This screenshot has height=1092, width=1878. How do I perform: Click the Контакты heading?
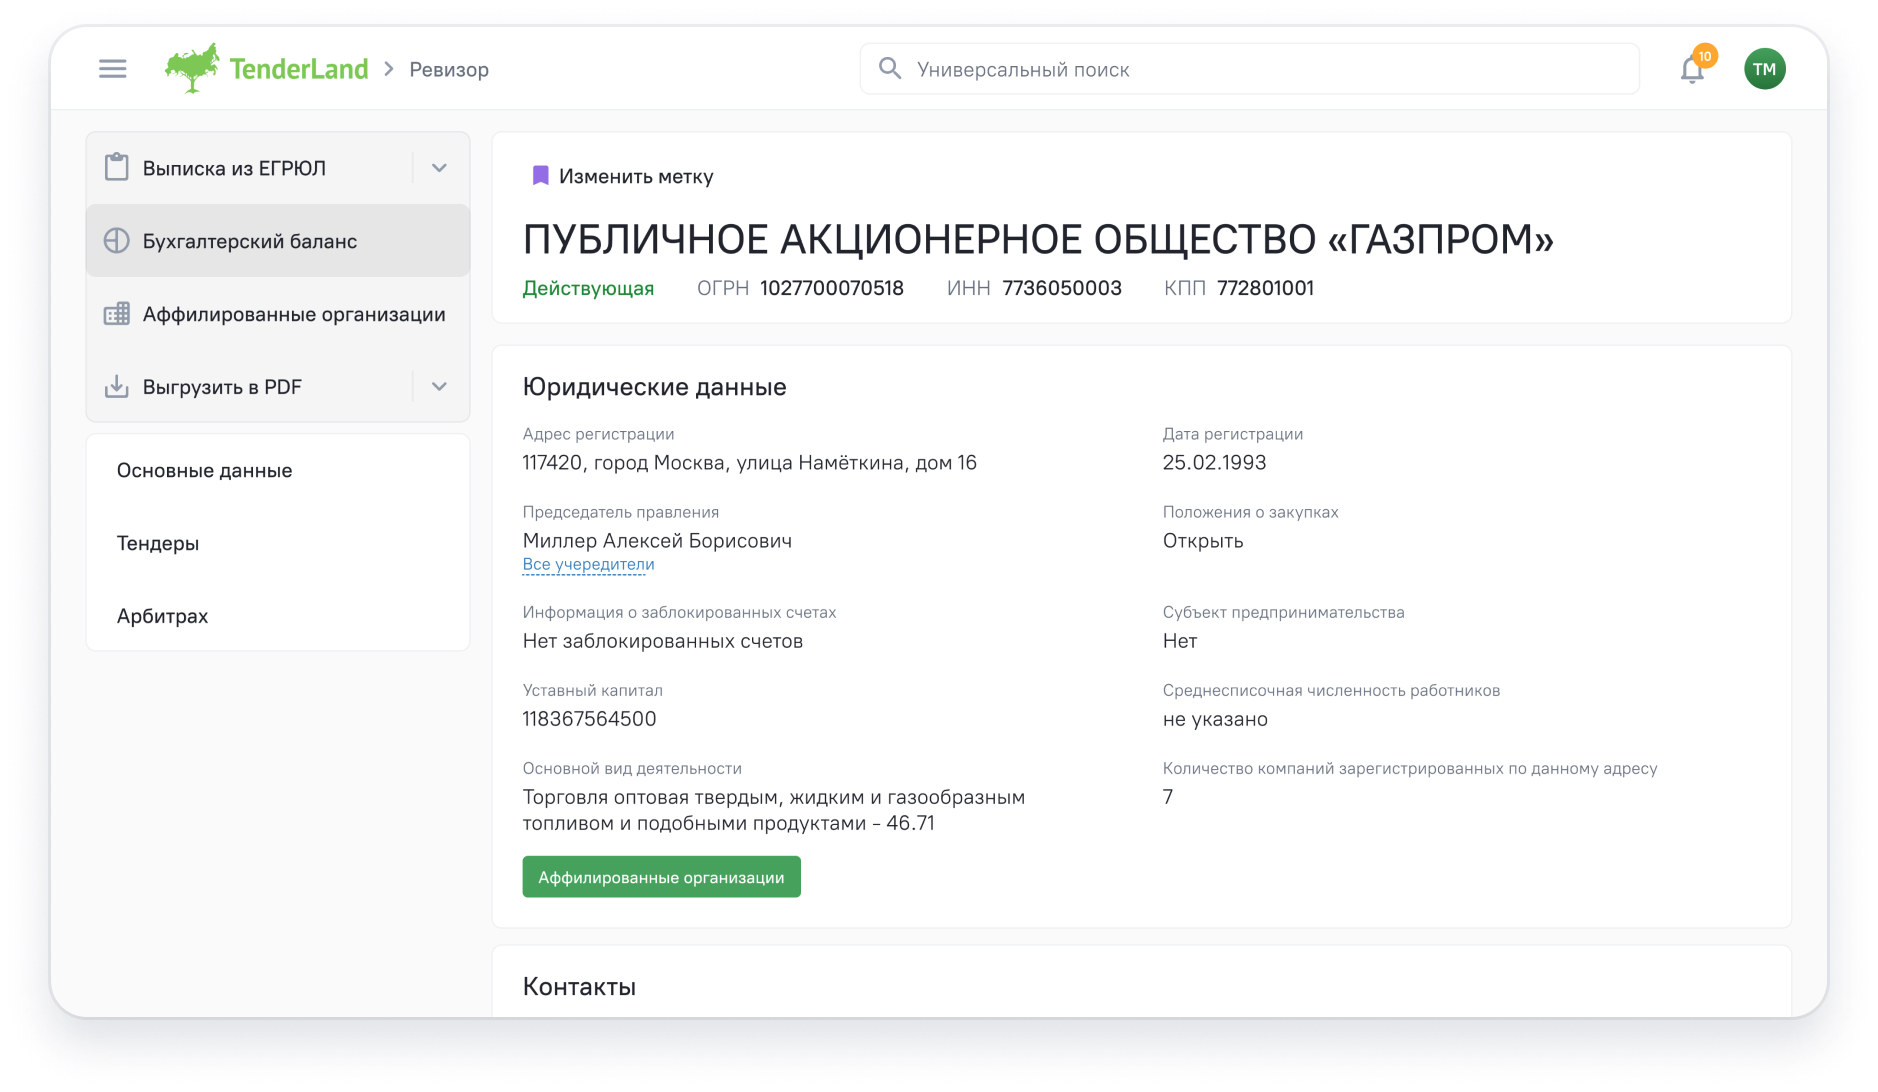coord(579,987)
